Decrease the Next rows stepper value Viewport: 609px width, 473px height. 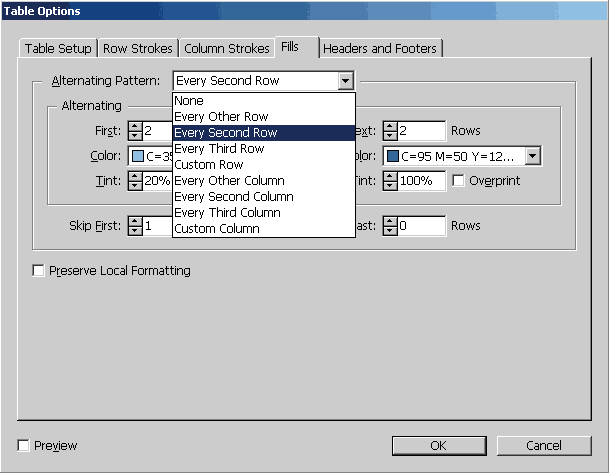point(390,136)
